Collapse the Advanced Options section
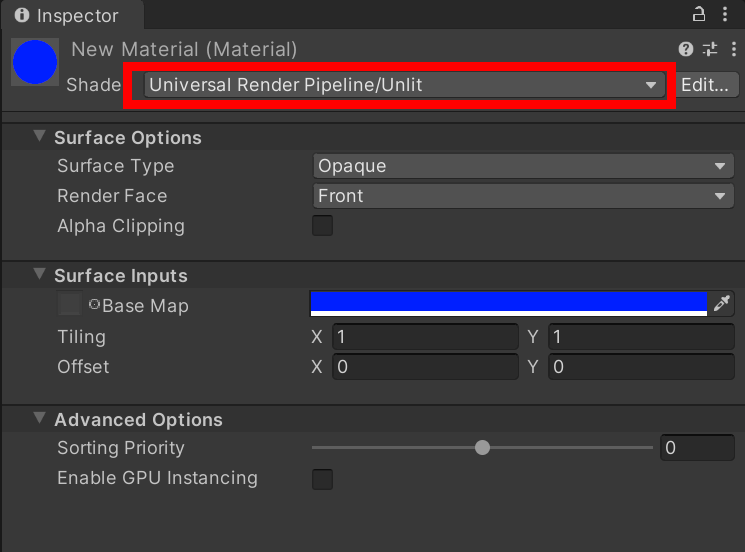Image resolution: width=745 pixels, height=552 pixels. [x=40, y=418]
